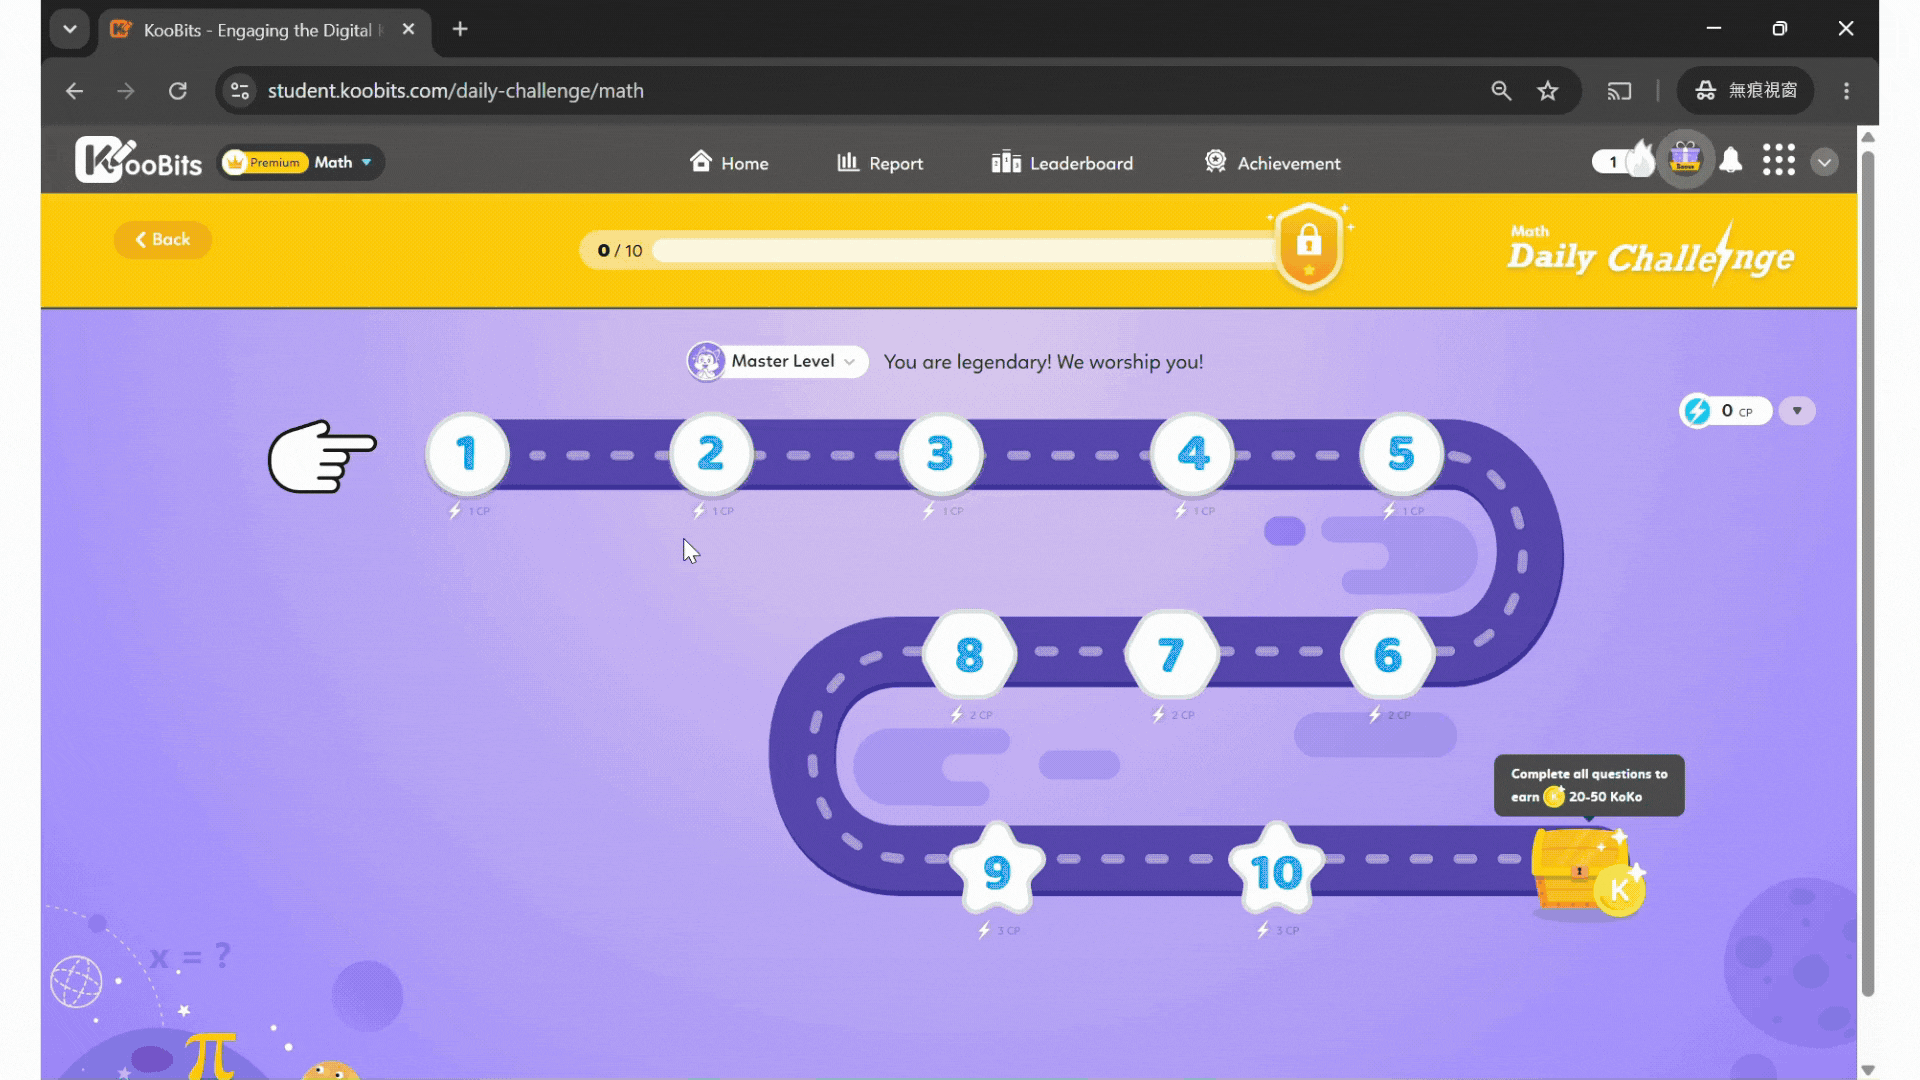Image resolution: width=1920 pixels, height=1080 pixels.
Task: Close the KooBits tab
Action: [x=408, y=30]
